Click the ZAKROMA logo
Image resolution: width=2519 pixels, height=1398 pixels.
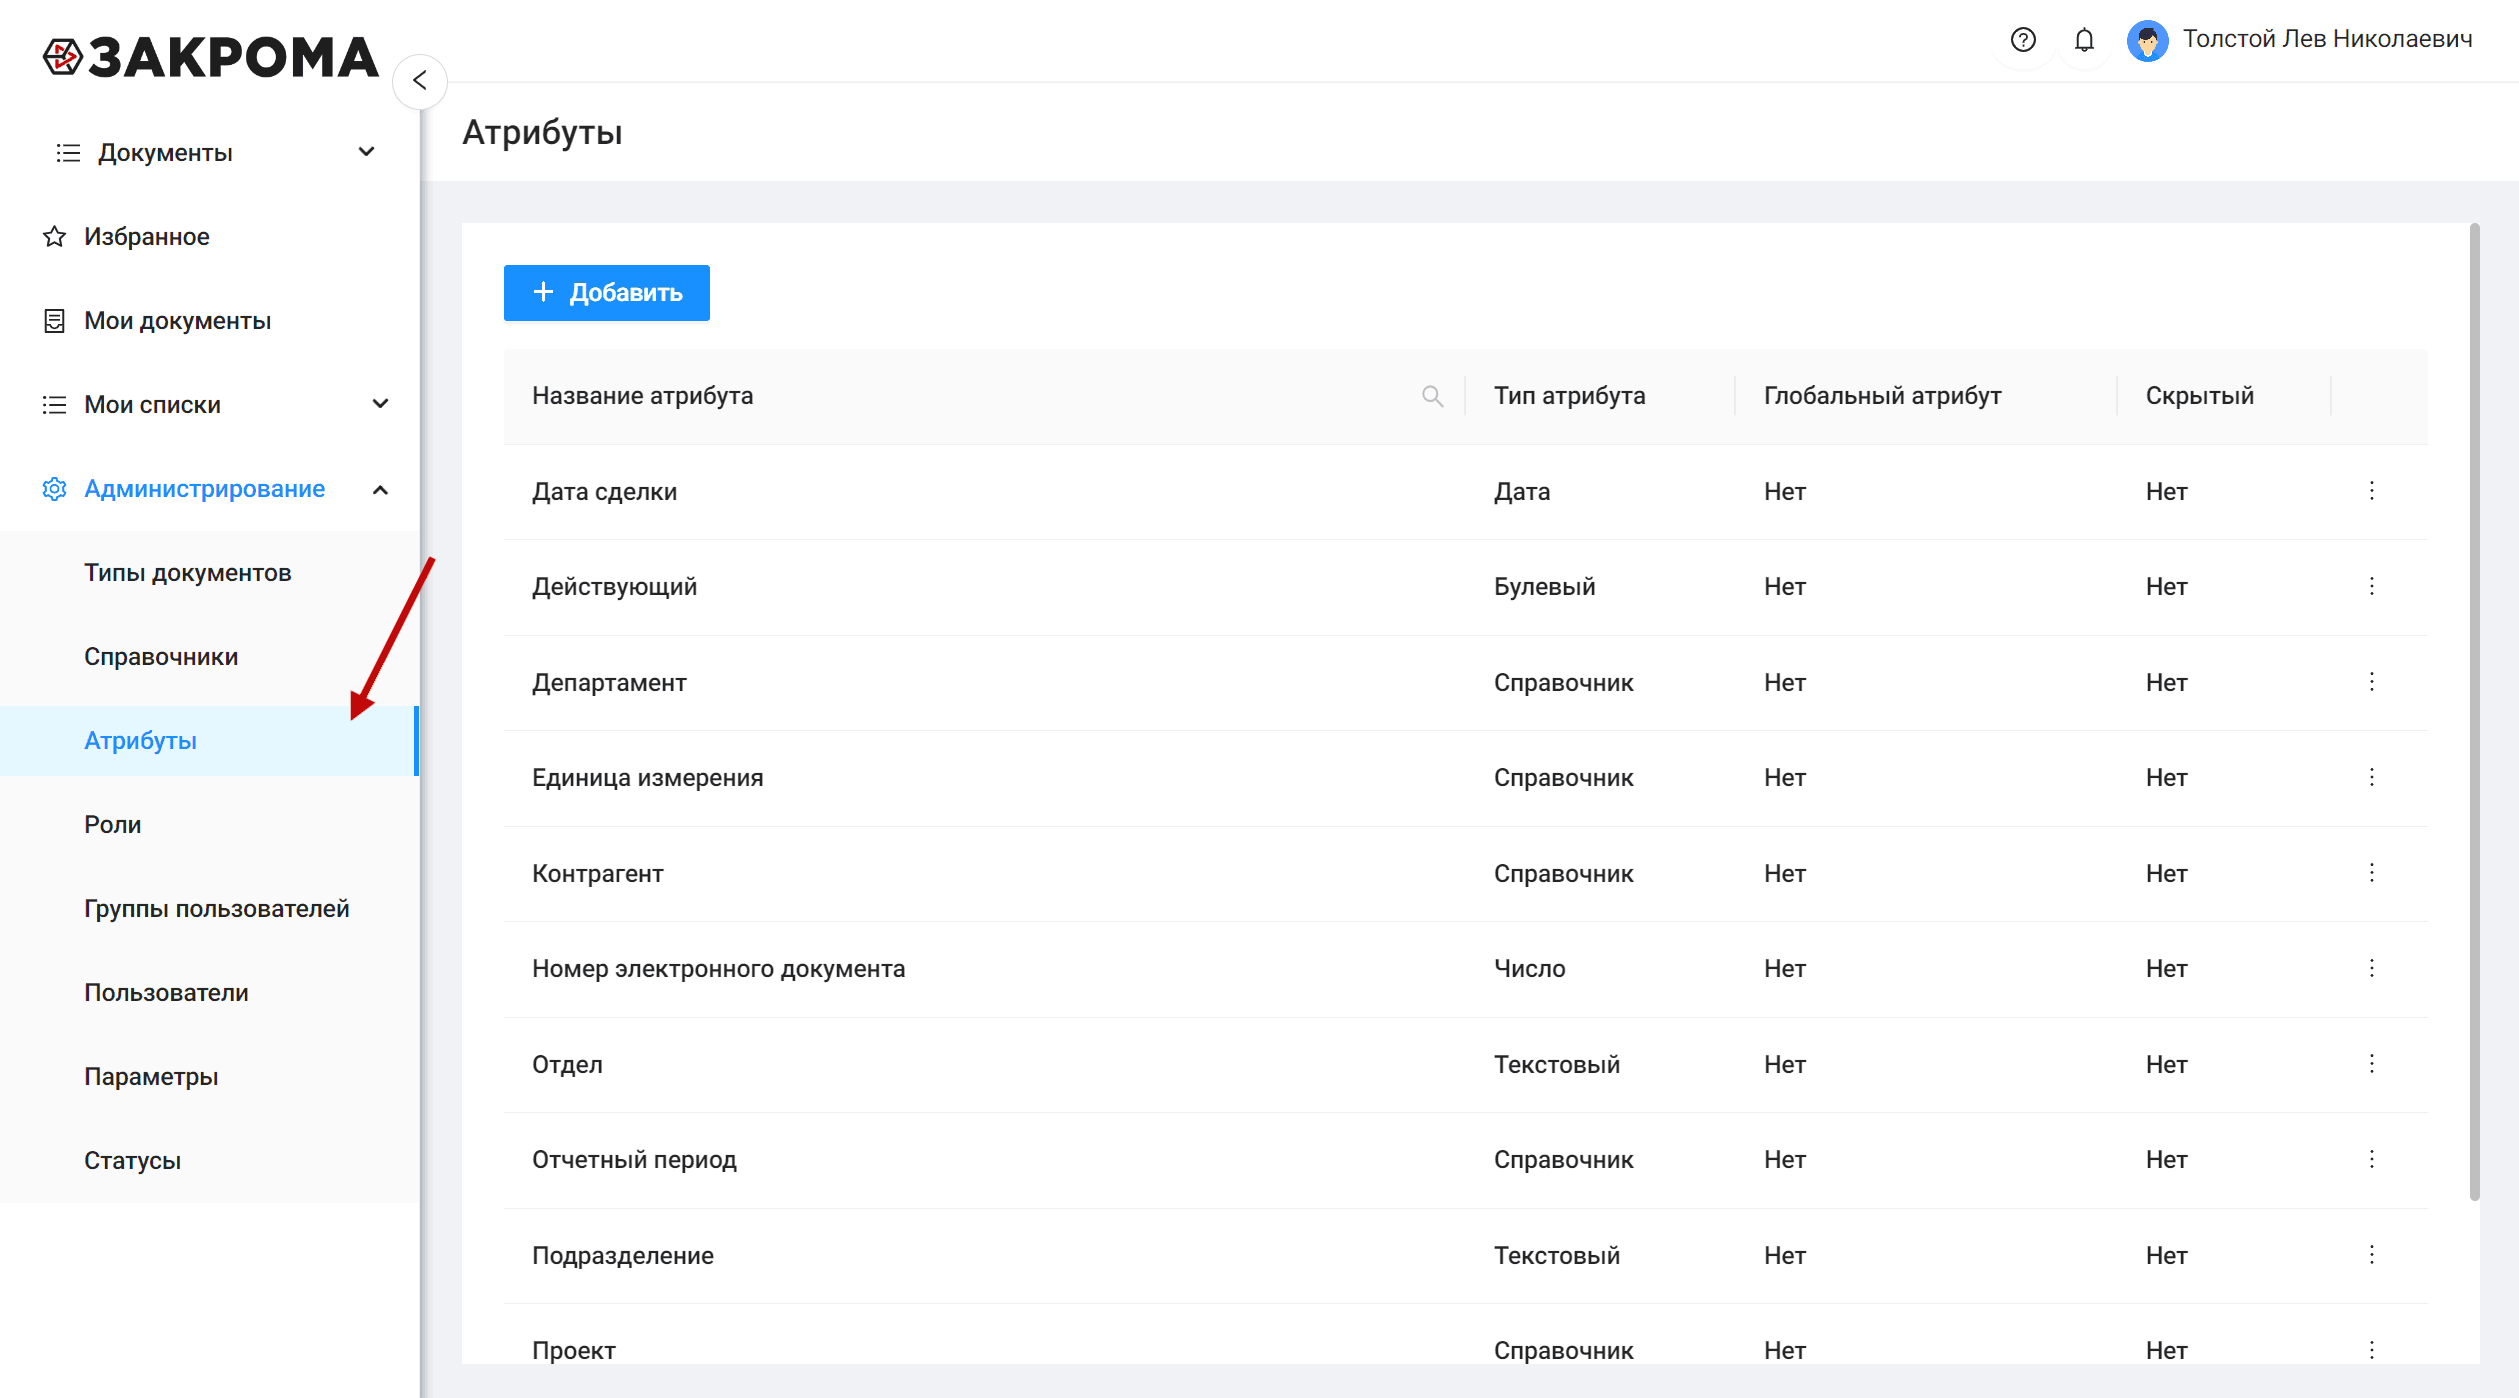211,57
